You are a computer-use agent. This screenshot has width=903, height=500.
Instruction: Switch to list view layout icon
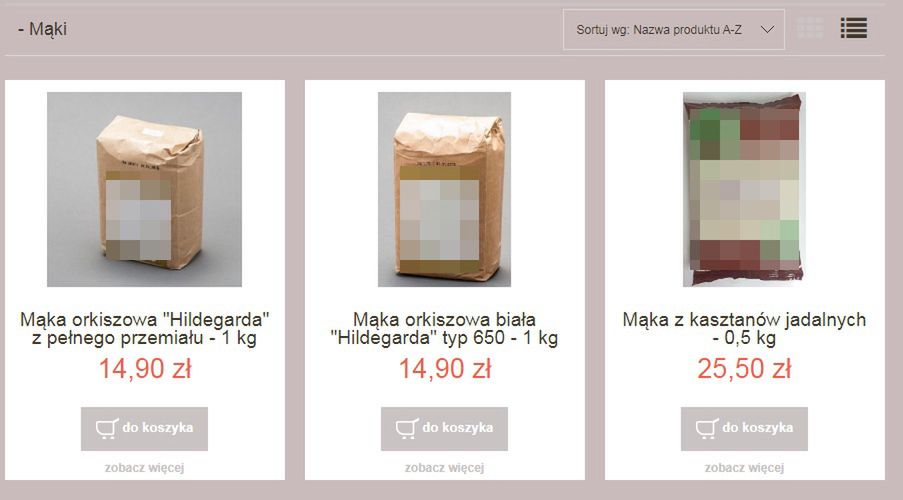pyautogui.click(x=853, y=28)
